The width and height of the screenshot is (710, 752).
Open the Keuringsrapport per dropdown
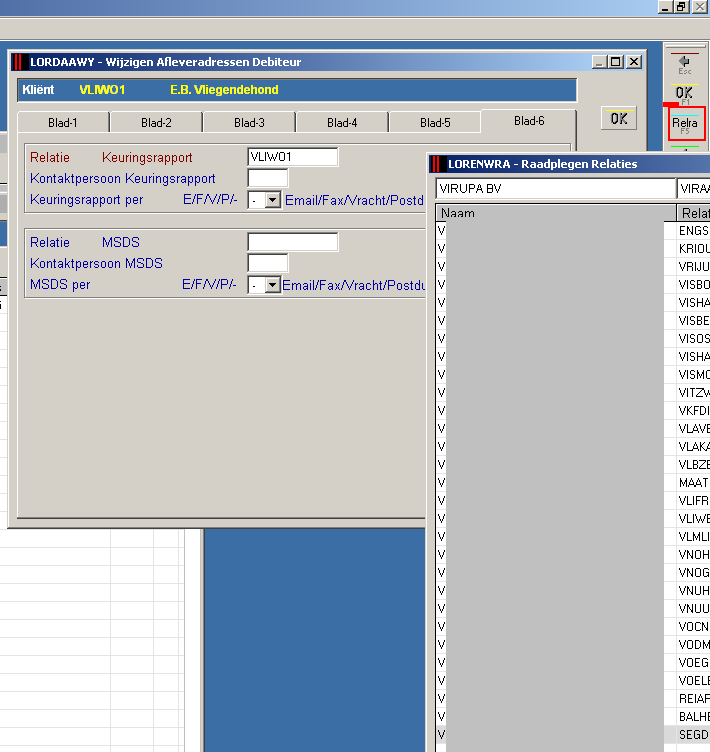272,200
